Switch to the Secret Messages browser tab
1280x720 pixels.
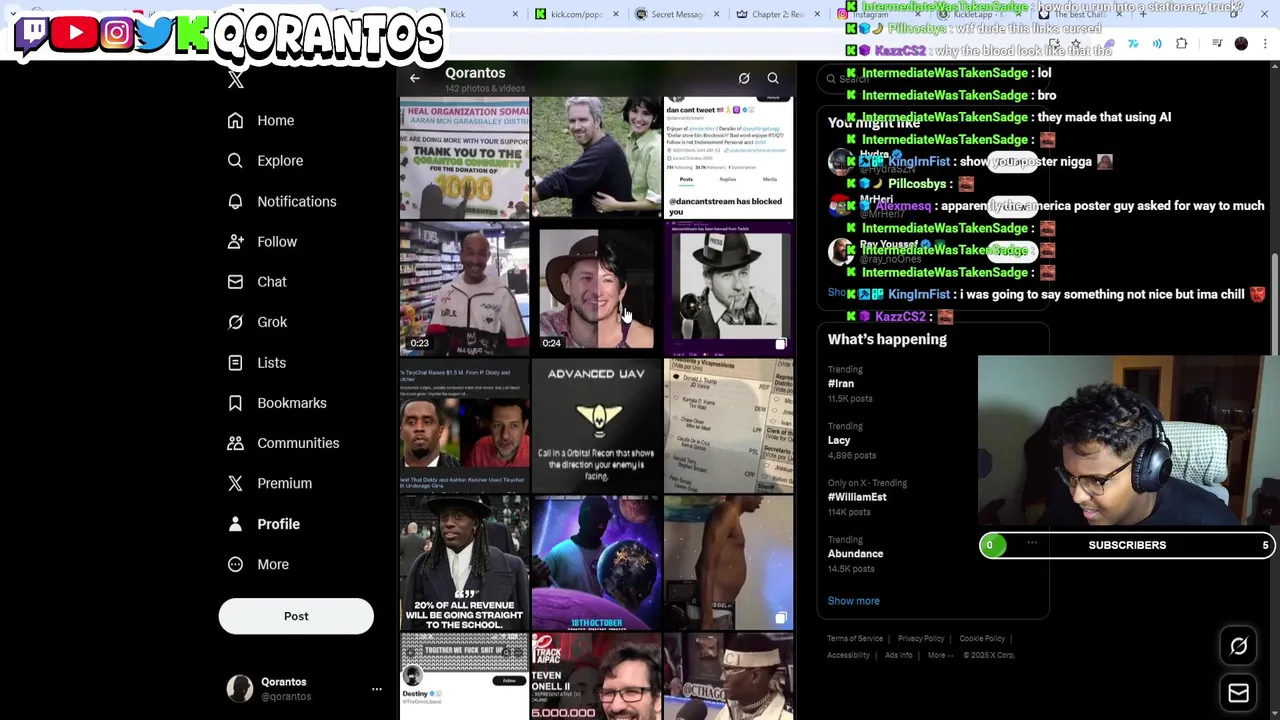click(677, 14)
